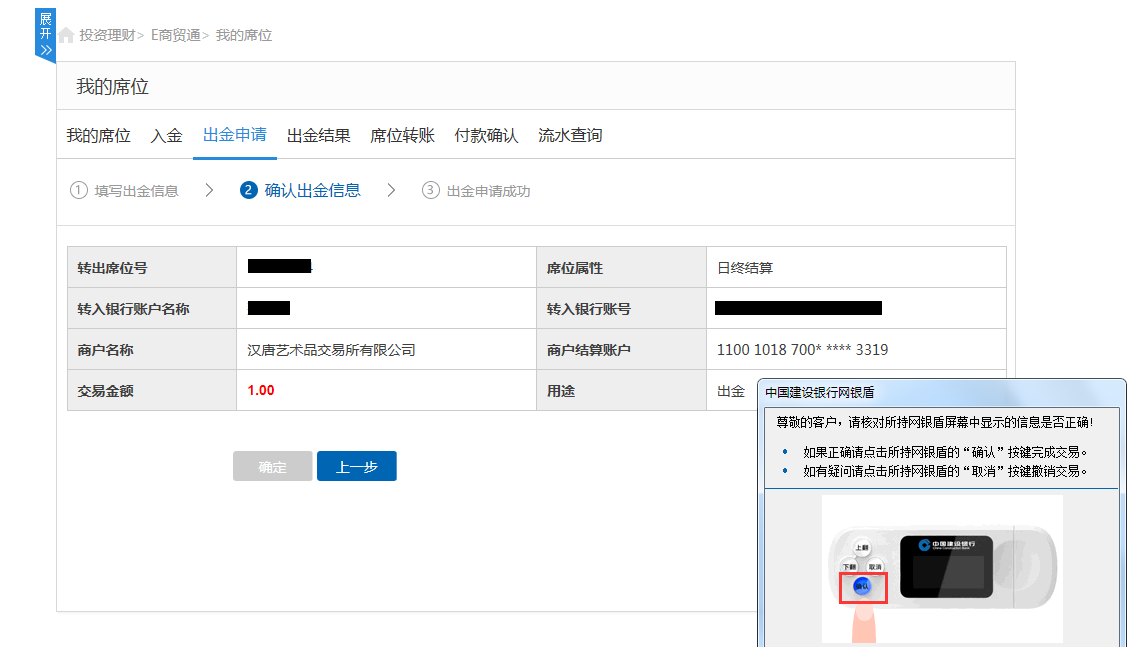Click 我的席位 in the breadcrumb
Image resolution: width=1128 pixels, height=647 pixels.
(244, 35)
